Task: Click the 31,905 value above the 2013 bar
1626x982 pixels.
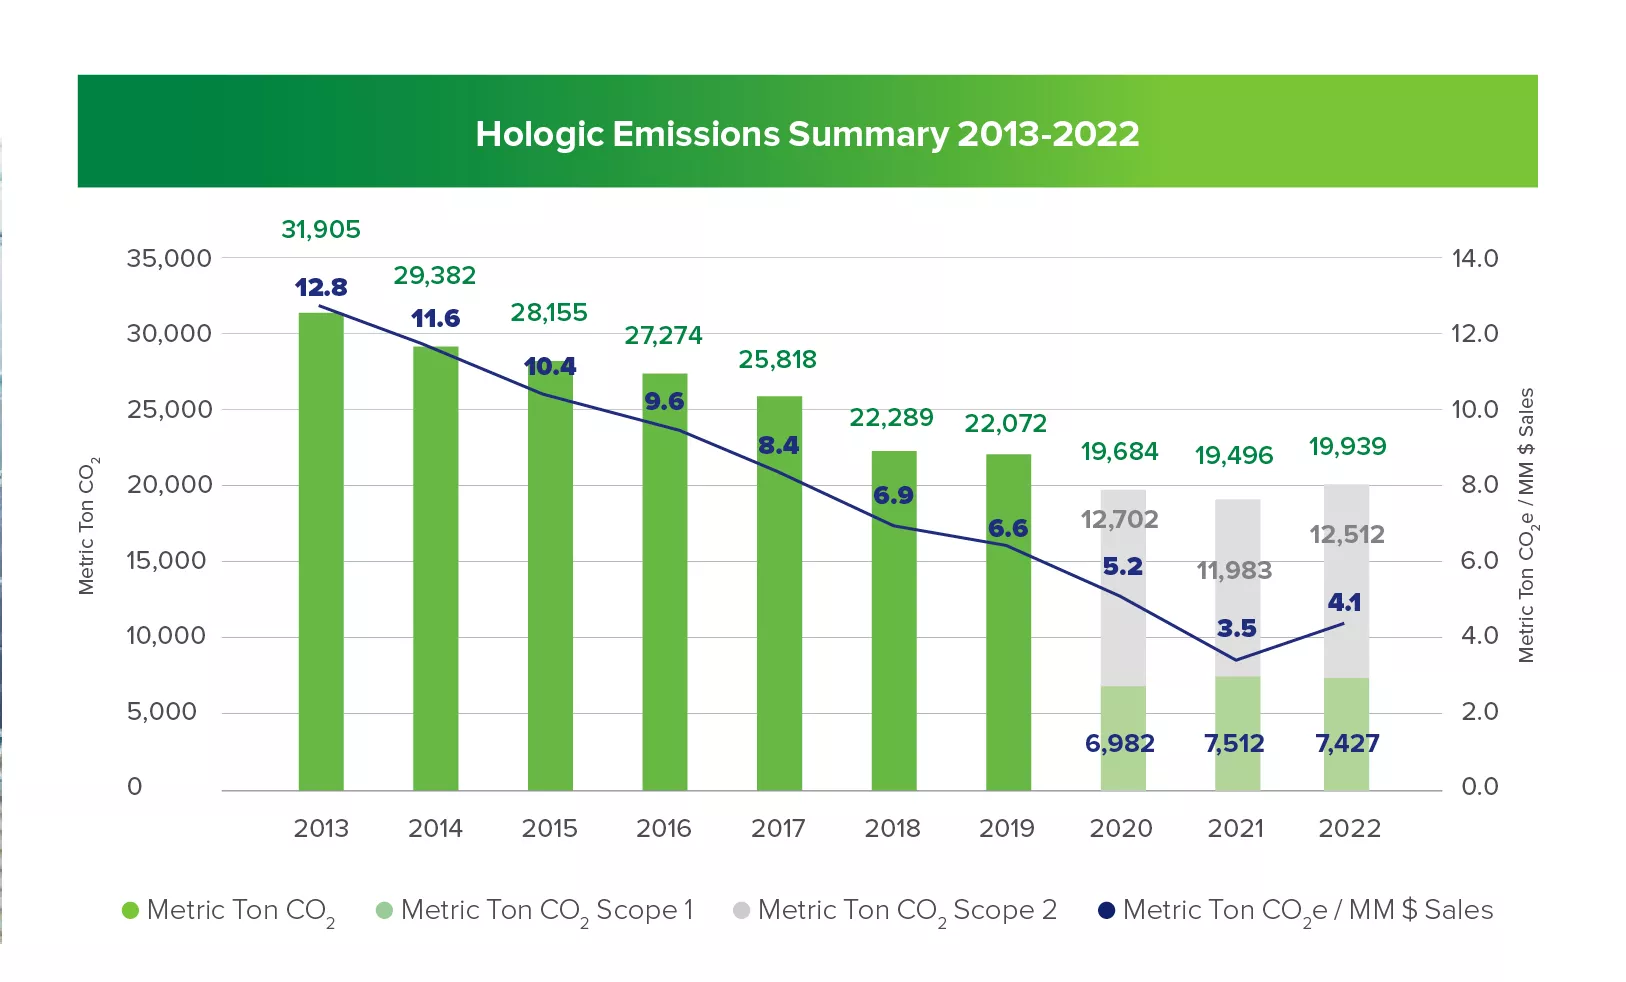Action: [x=321, y=230]
